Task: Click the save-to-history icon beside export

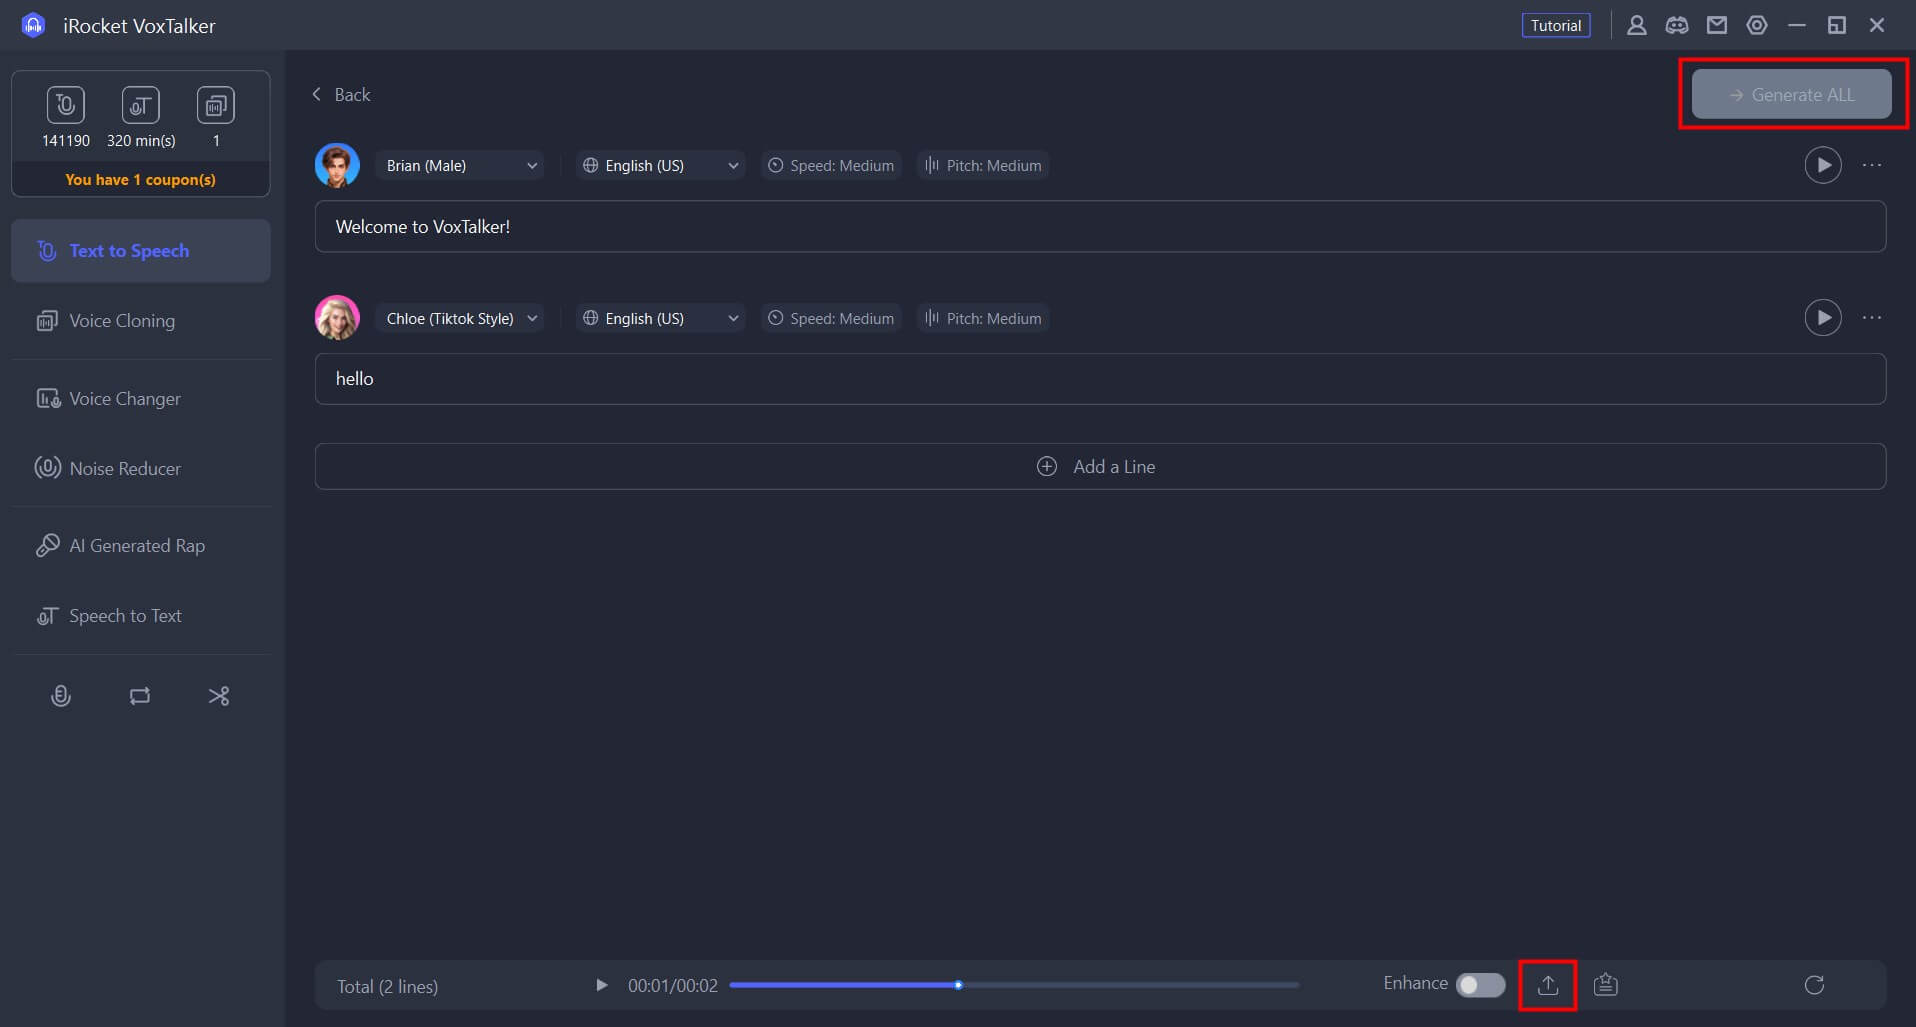Action: click(1606, 985)
